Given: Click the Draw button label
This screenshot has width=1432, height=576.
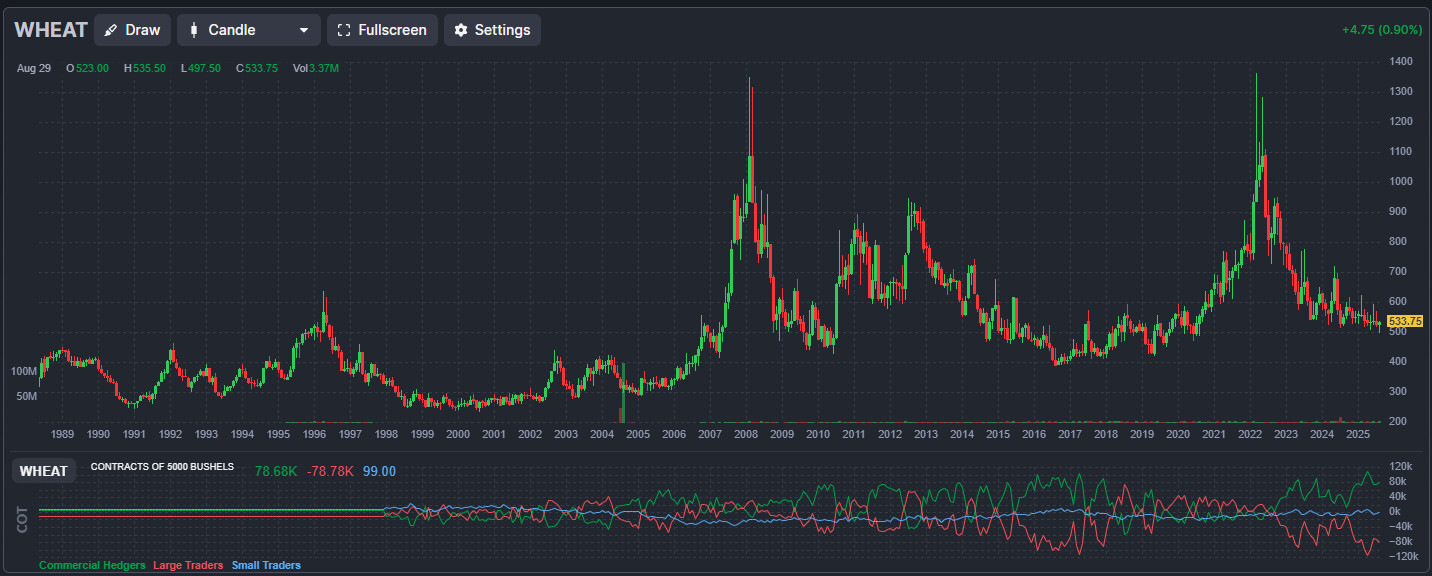Looking at the screenshot, I should (x=143, y=30).
